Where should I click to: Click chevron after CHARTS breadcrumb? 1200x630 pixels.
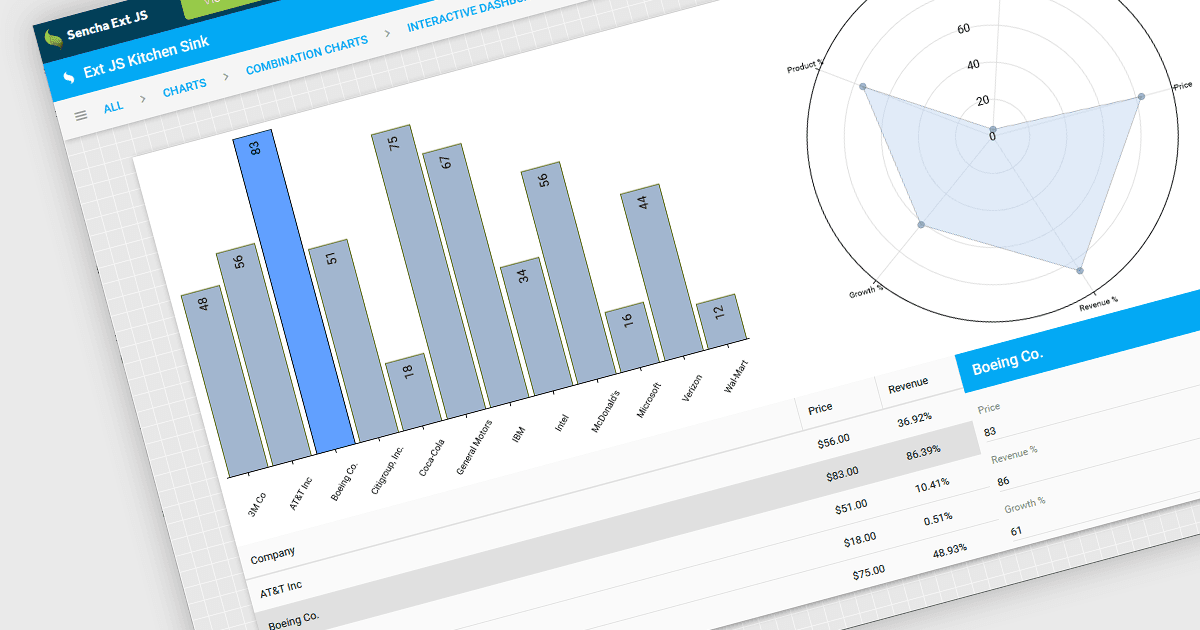point(225,76)
